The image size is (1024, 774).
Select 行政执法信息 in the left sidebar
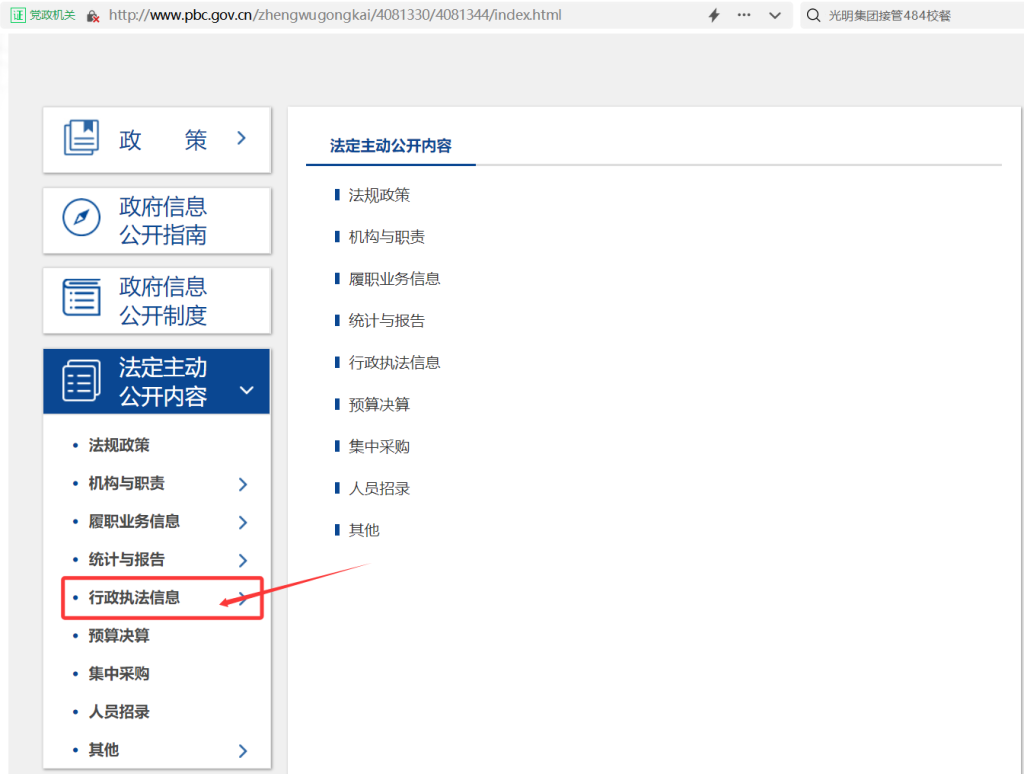[134, 598]
